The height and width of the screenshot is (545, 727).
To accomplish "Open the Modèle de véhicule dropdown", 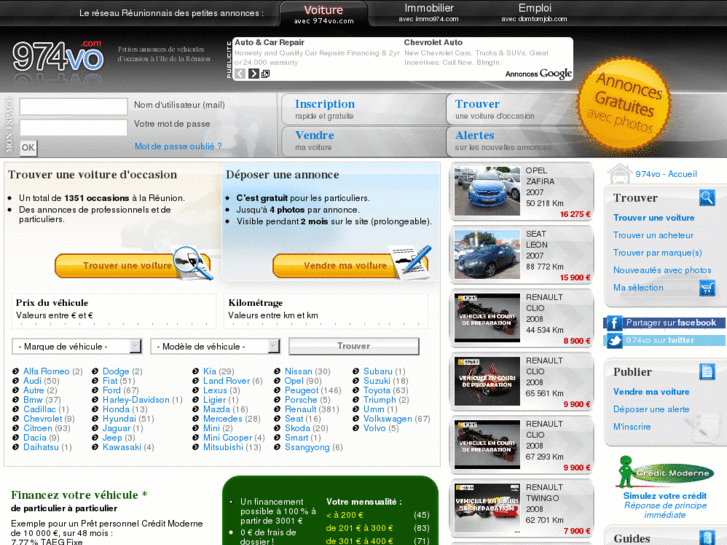I will (215, 346).
